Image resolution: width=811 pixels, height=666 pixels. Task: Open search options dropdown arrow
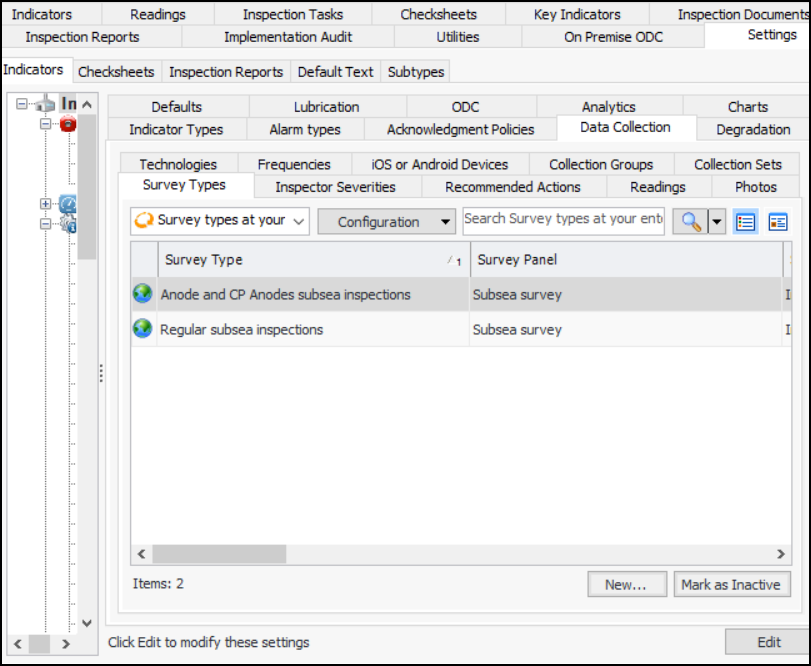click(x=717, y=222)
